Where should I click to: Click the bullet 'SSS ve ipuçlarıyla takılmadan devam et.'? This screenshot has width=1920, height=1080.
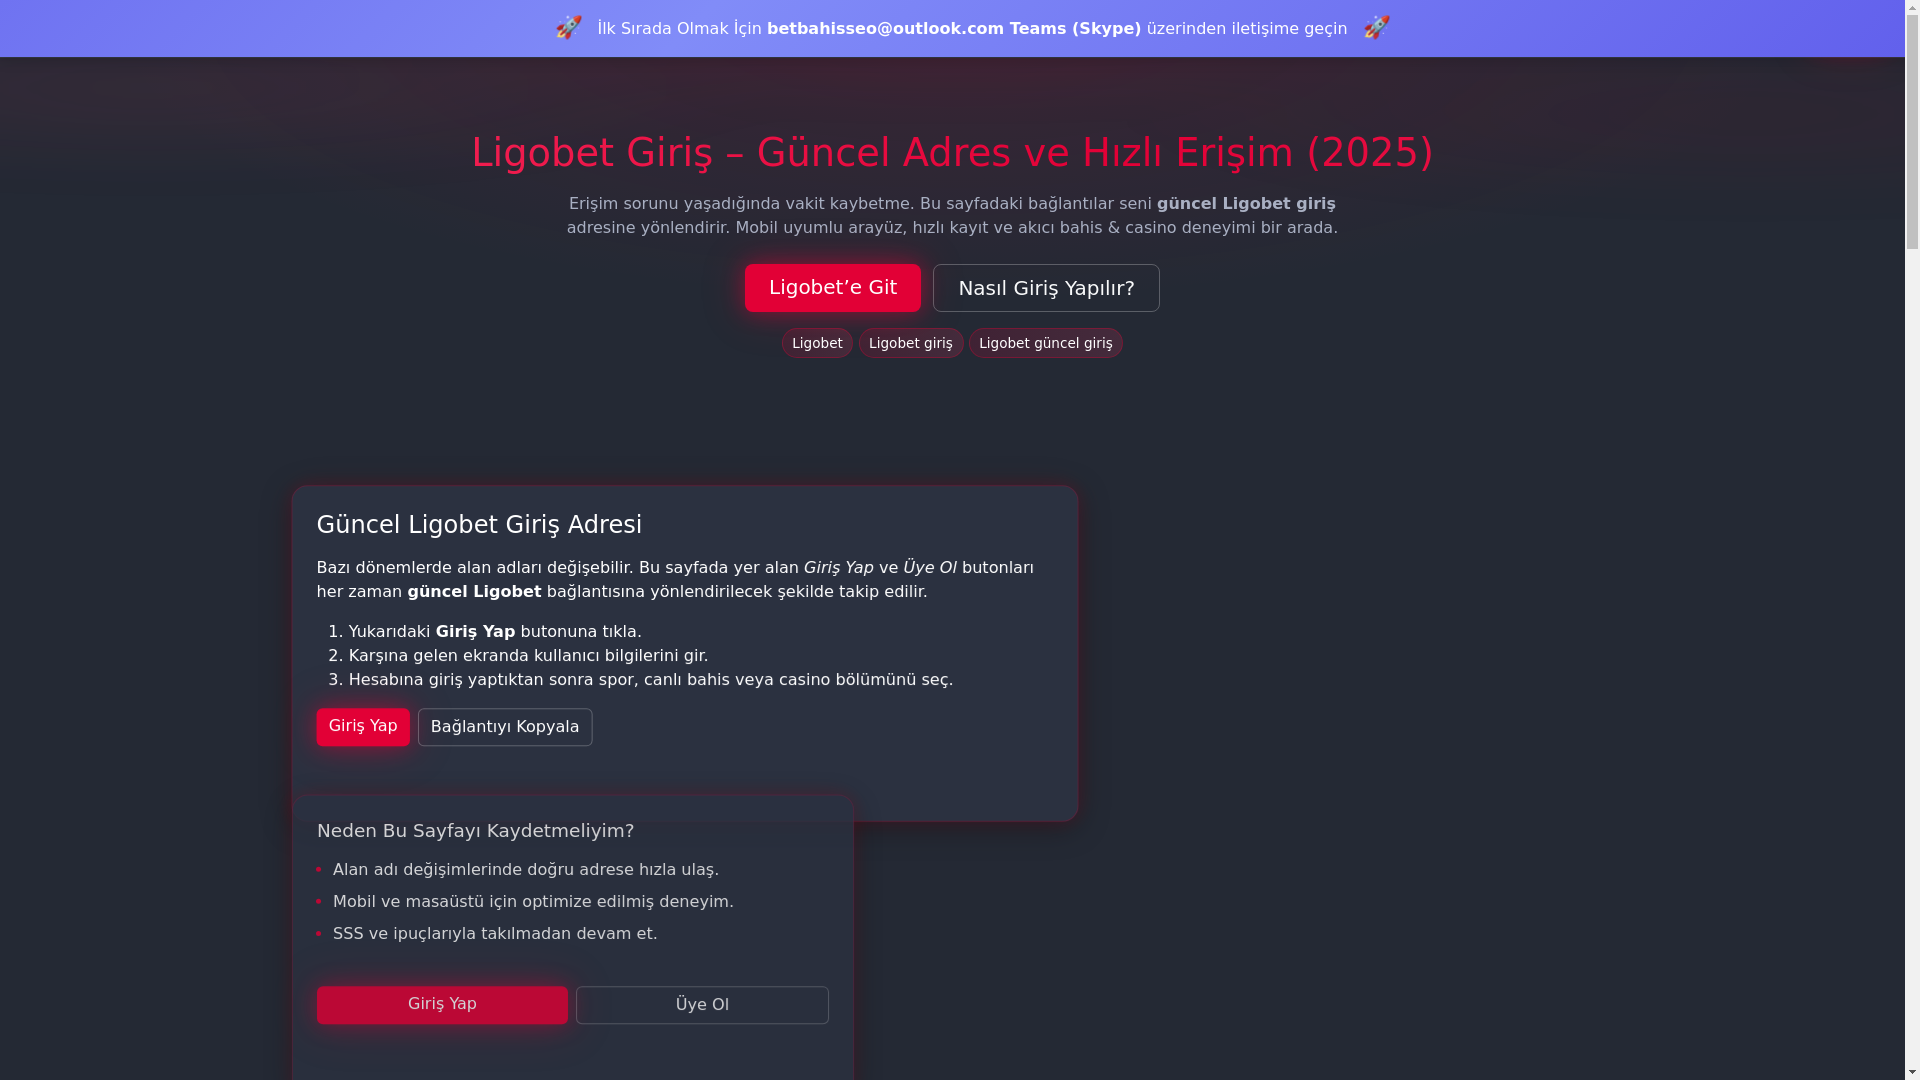[x=495, y=934]
